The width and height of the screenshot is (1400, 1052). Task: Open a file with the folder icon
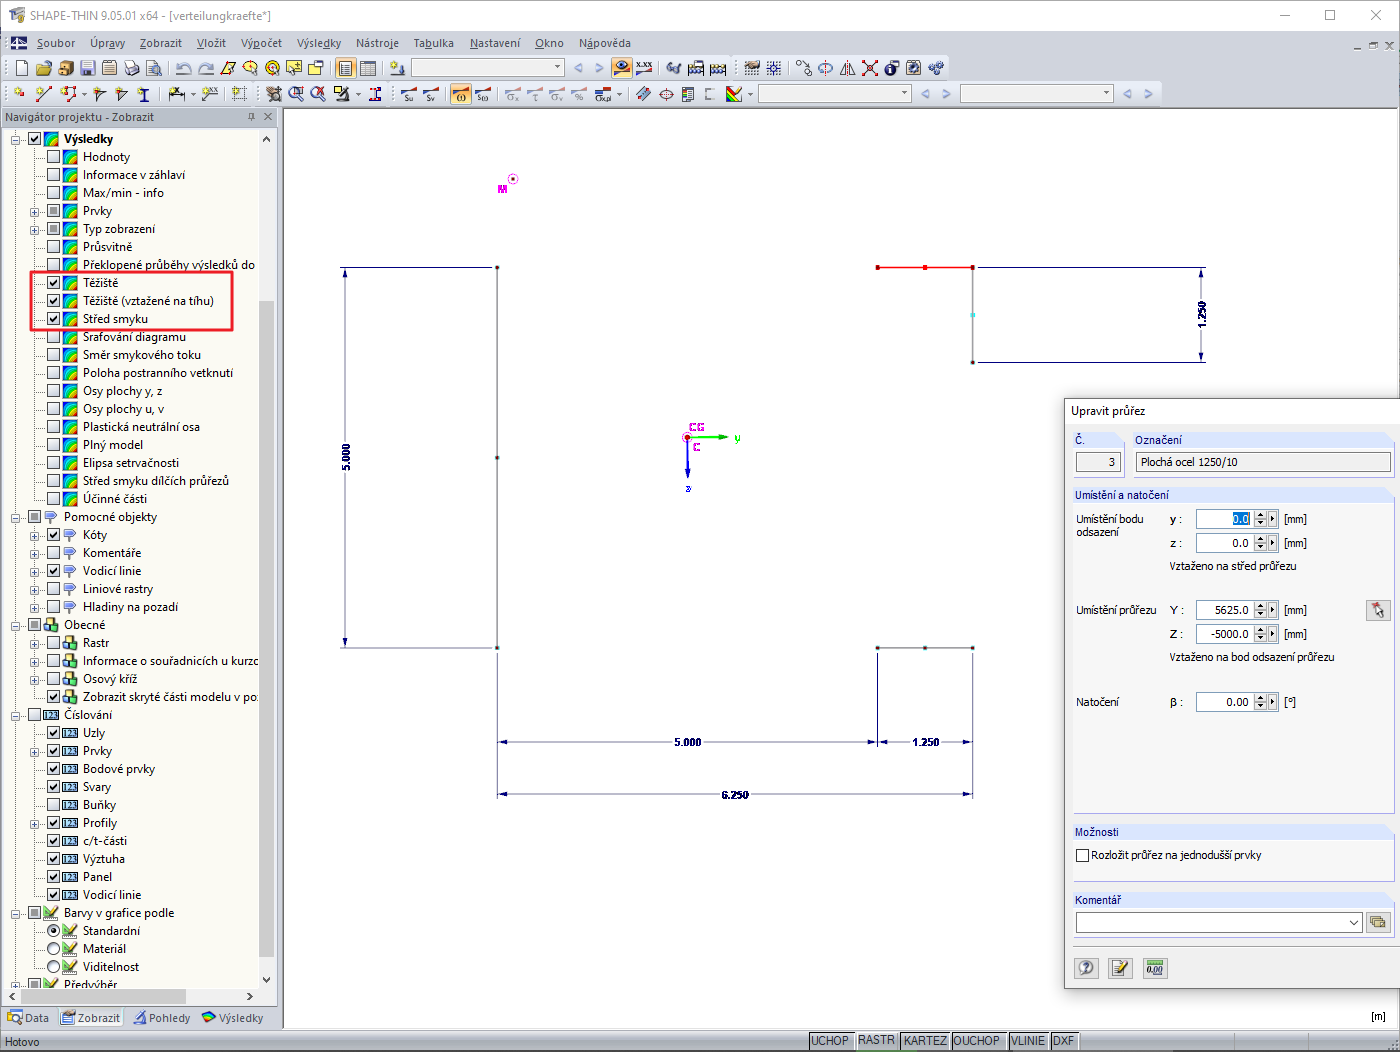[44, 68]
